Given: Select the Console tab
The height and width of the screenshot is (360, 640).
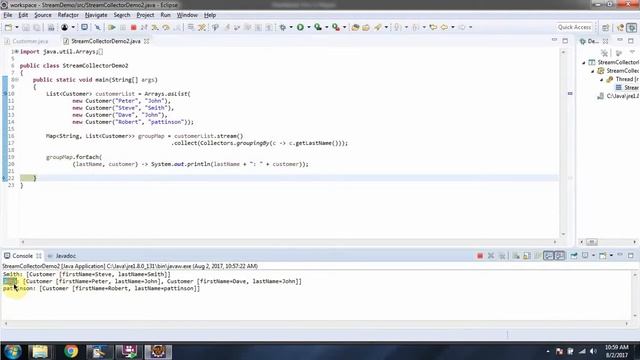Looking at the screenshot, I should (22, 256).
